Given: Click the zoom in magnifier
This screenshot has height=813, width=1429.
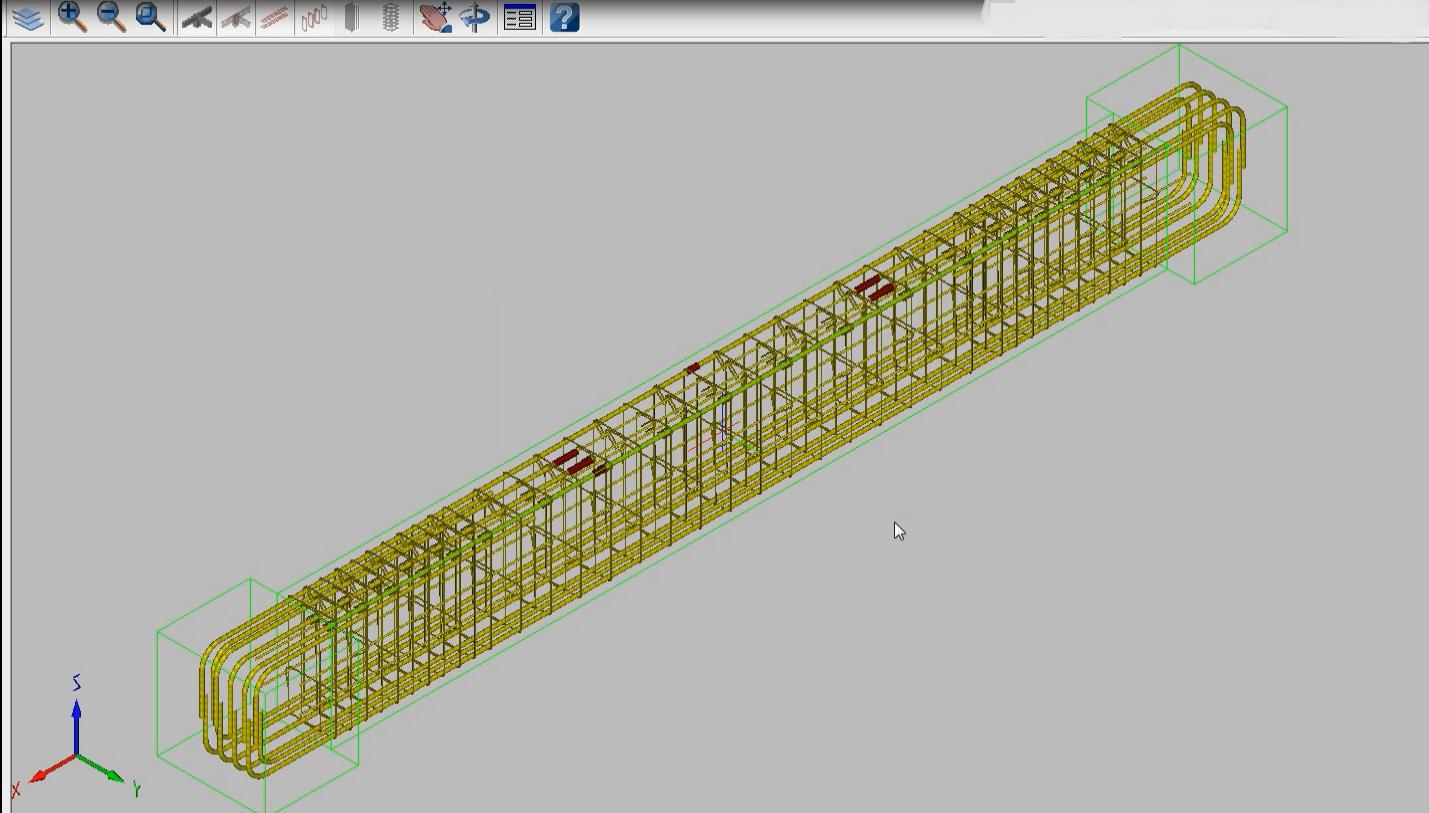Looking at the screenshot, I should (x=71, y=17).
